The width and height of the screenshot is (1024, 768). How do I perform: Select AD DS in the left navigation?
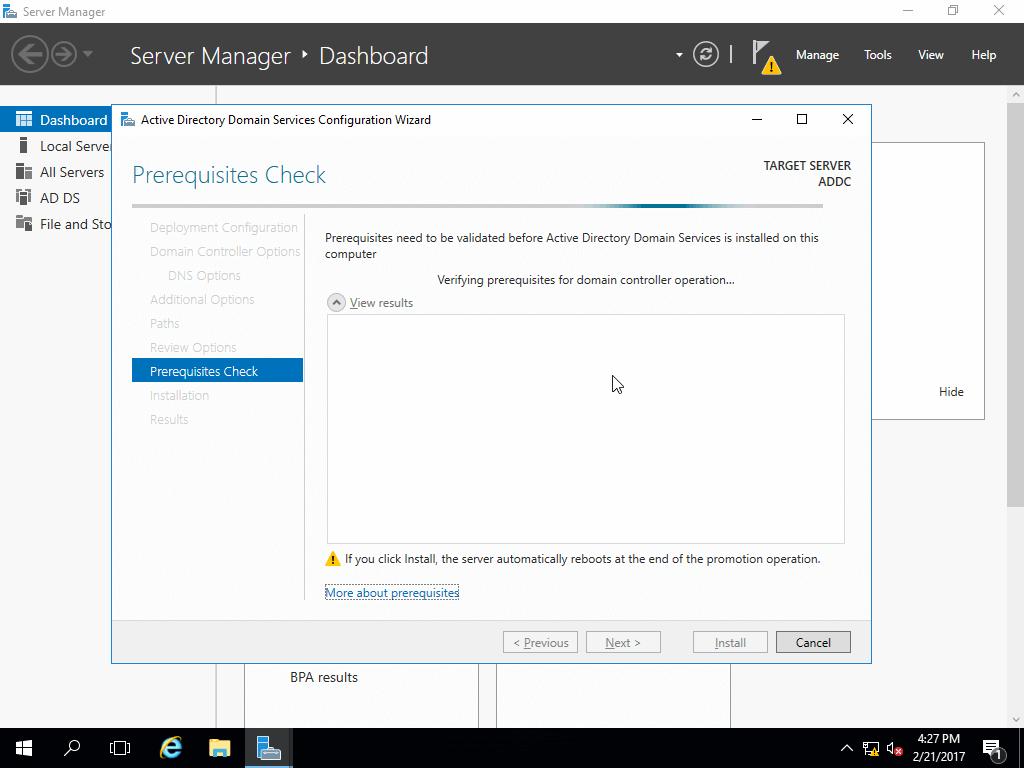56,198
